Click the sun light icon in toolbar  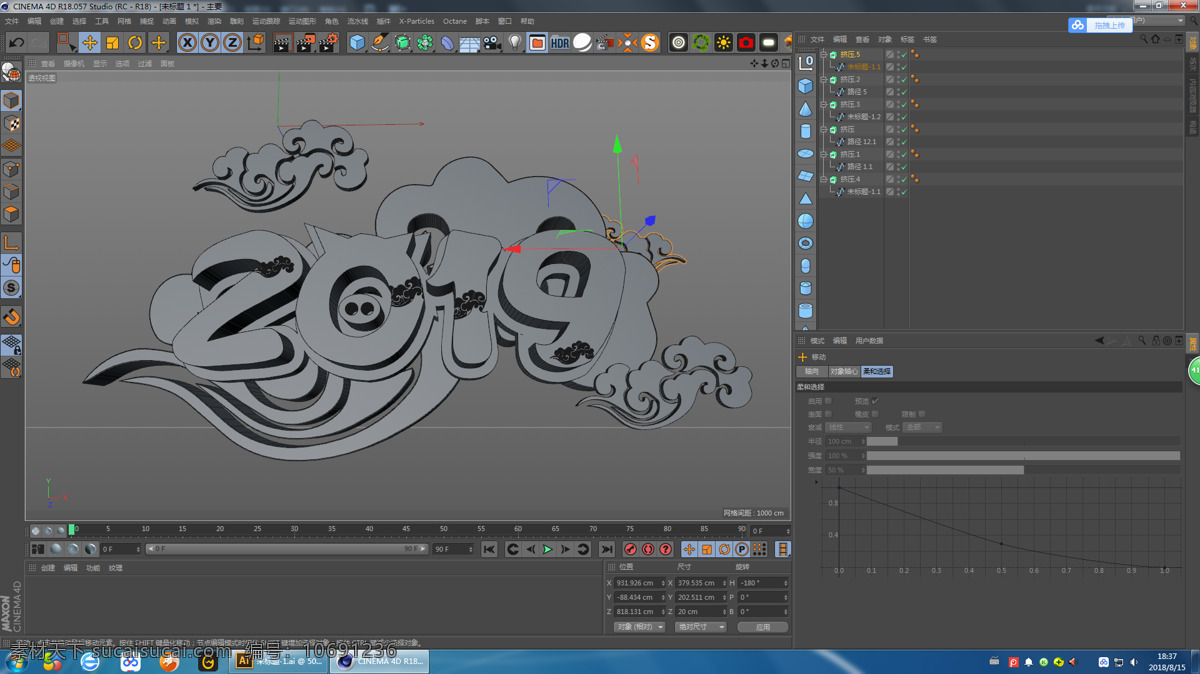(724, 42)
